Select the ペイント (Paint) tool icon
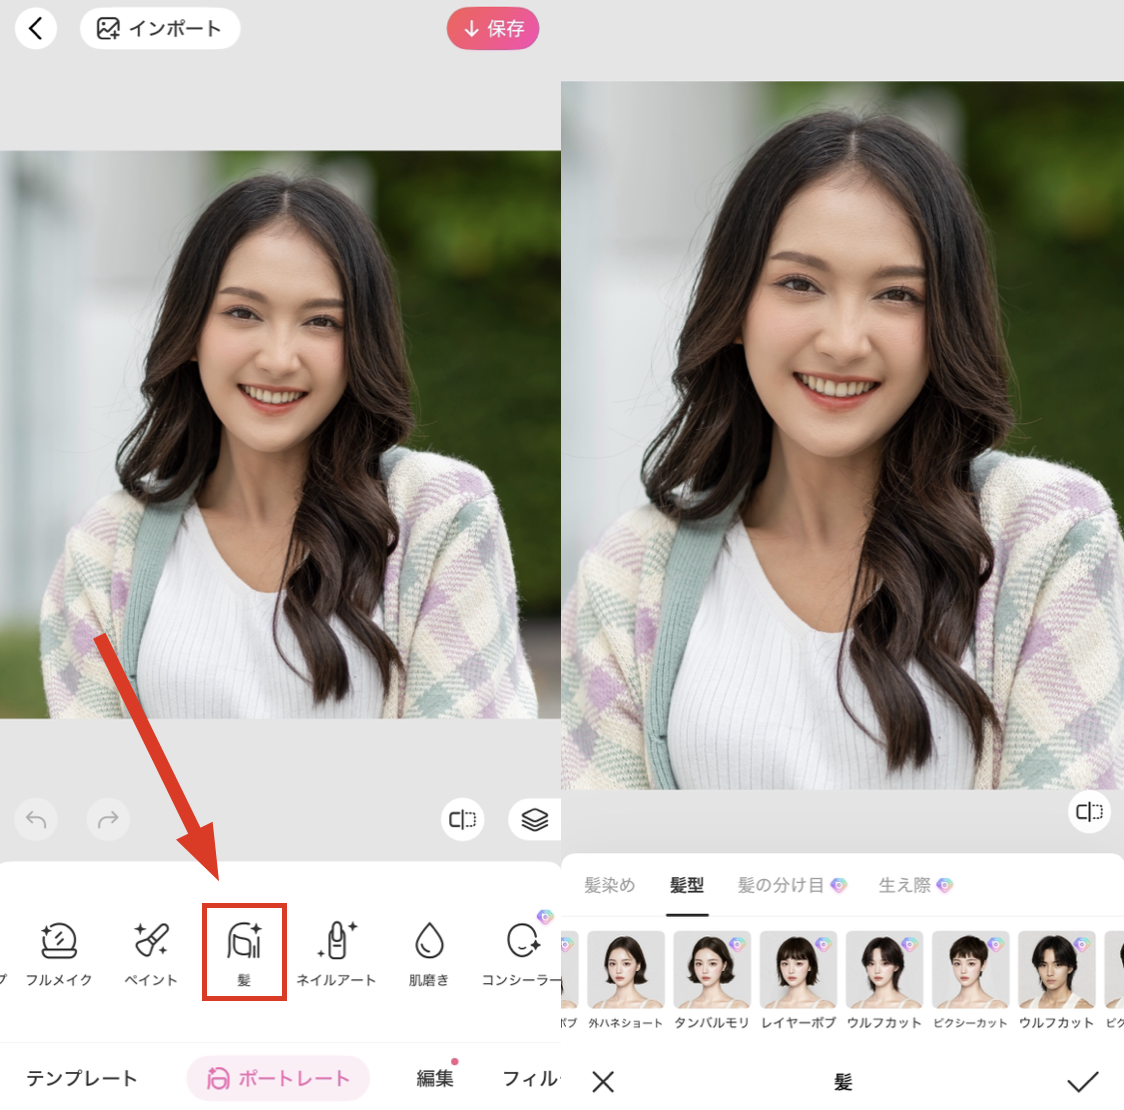The width and height of the screenshot is (1124, 1110). pyautogui.click(x=150, y=950)
